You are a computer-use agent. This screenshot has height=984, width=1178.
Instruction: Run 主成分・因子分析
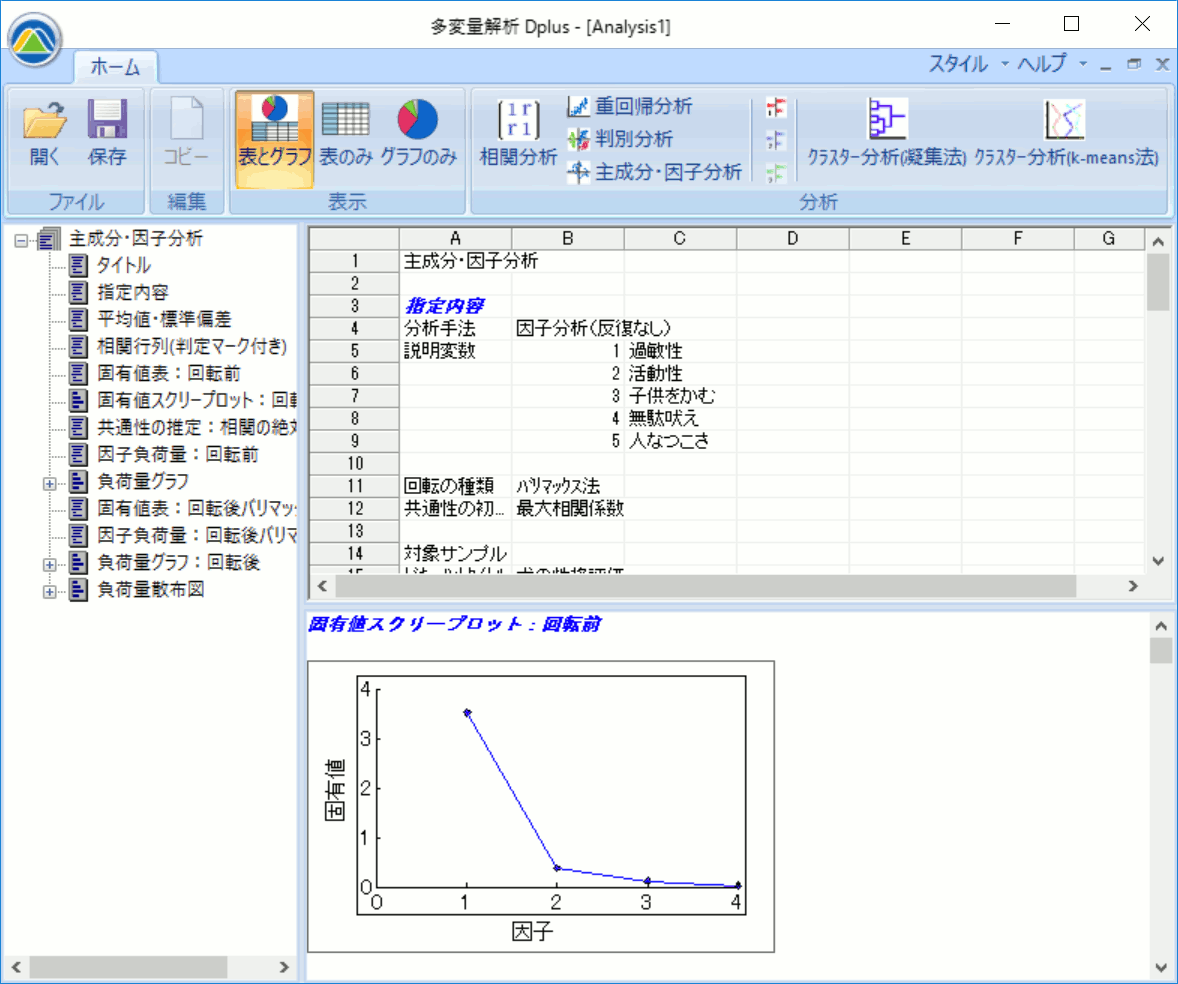[654, 172]
